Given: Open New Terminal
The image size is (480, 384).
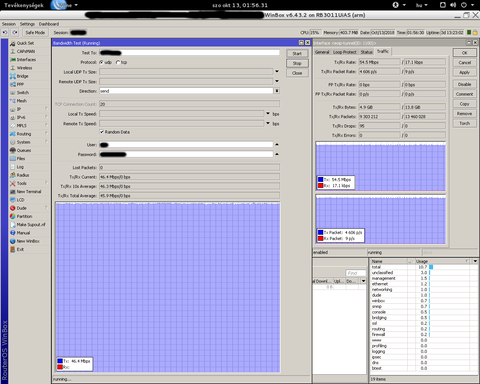Looking at the screenshot, I should (x=29, y=192).
